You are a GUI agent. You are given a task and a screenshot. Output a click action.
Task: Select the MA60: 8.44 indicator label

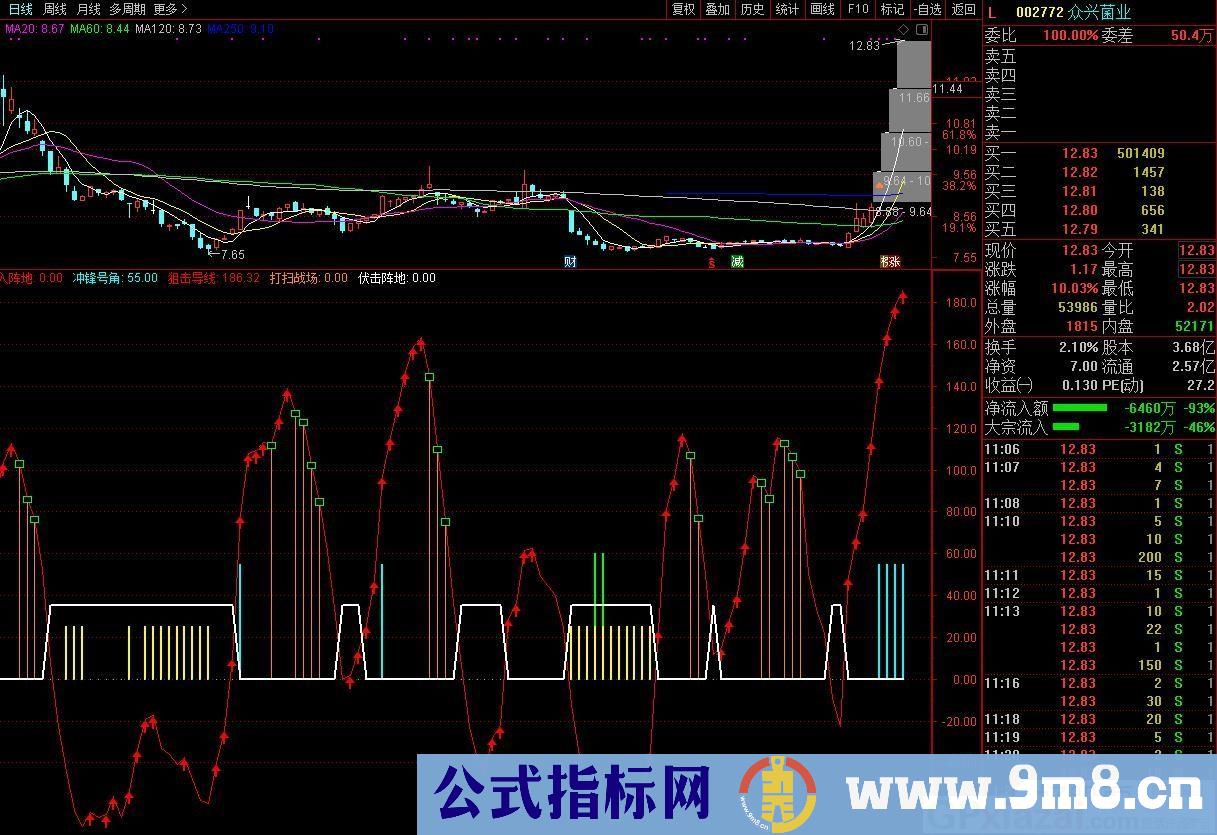pyautogui.click(x=100, y=29)
